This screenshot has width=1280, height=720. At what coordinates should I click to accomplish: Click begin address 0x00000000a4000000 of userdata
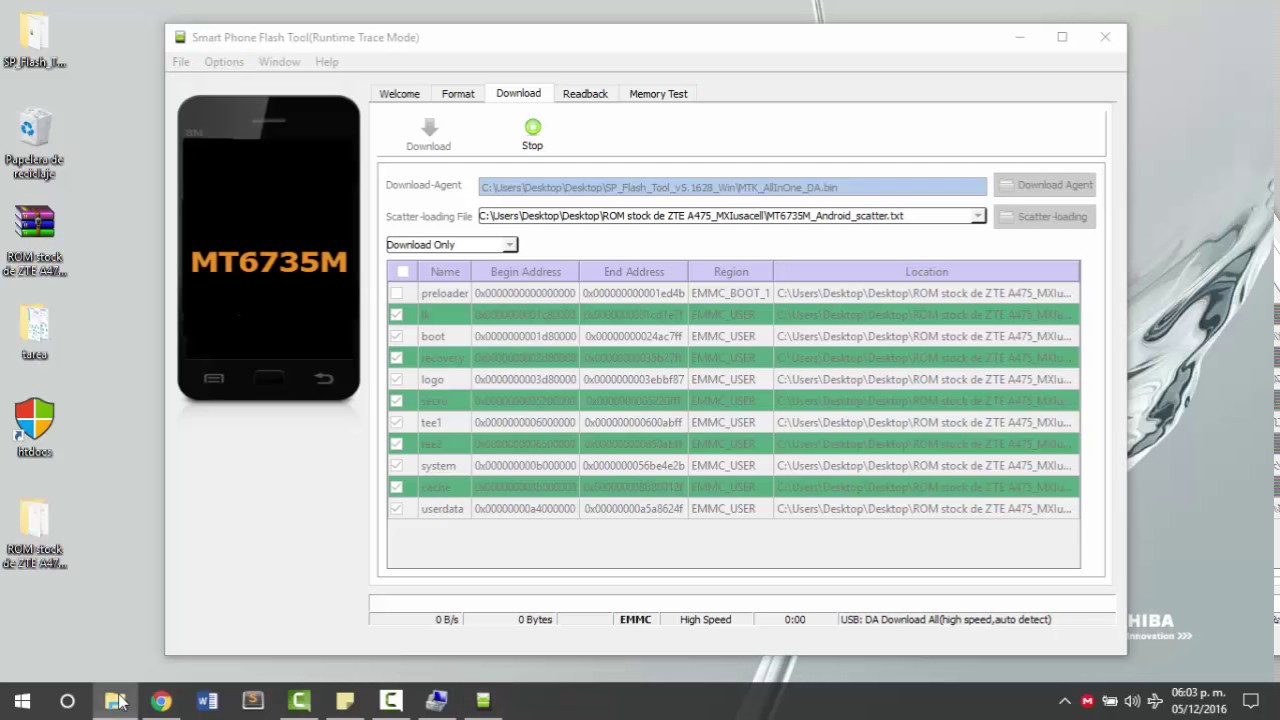pos(525,508)
